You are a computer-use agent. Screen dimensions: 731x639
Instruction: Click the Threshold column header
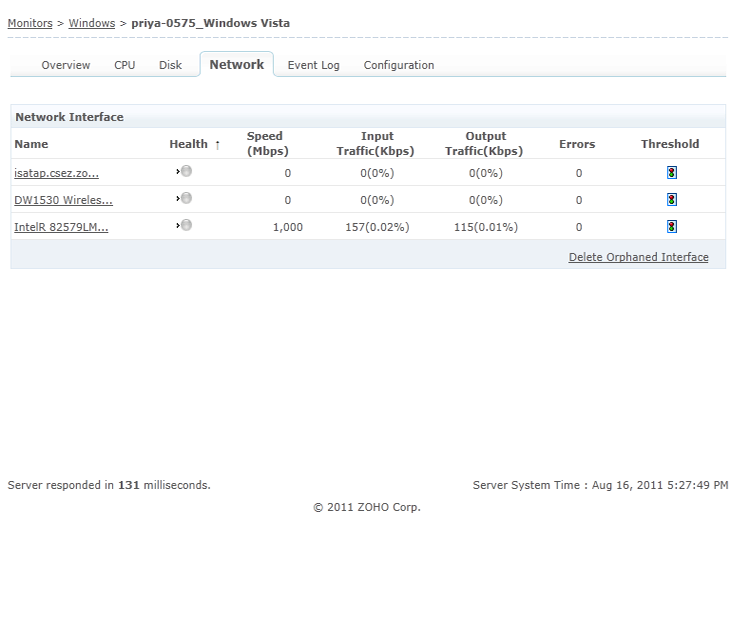[x=670, y=144]
